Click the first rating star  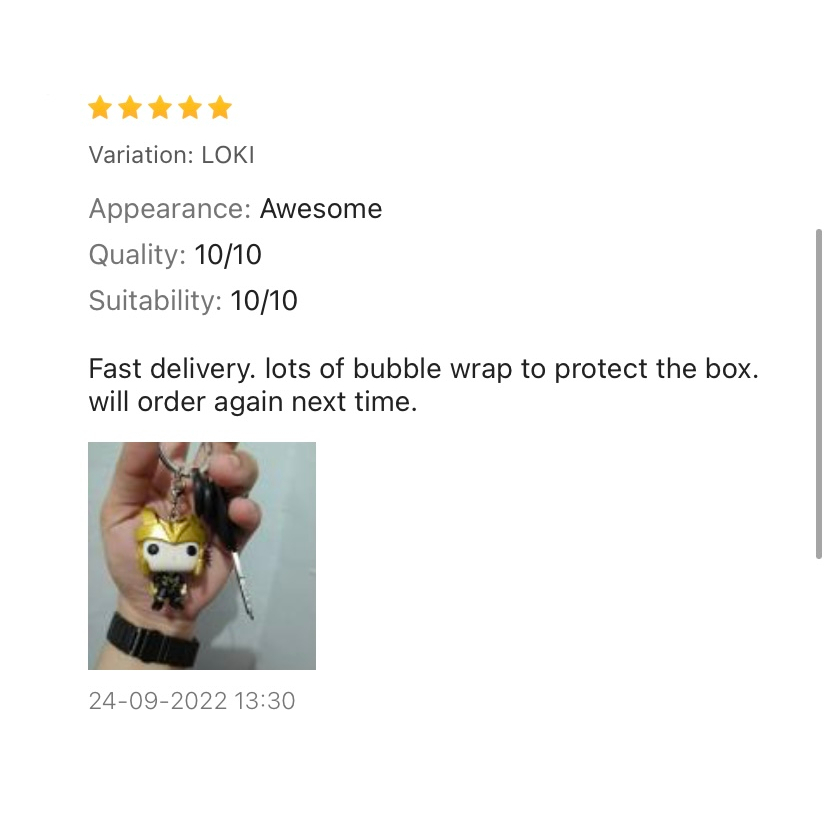[100, 107]
